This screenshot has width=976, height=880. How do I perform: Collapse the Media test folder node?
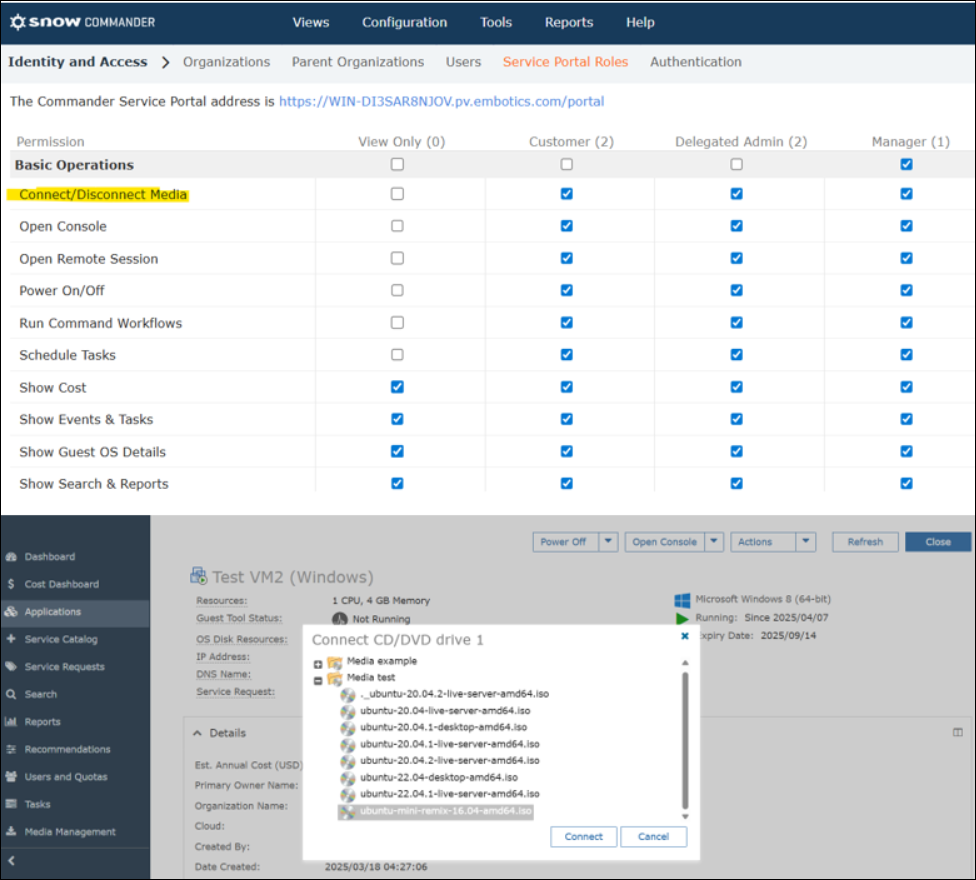(318, 681)
